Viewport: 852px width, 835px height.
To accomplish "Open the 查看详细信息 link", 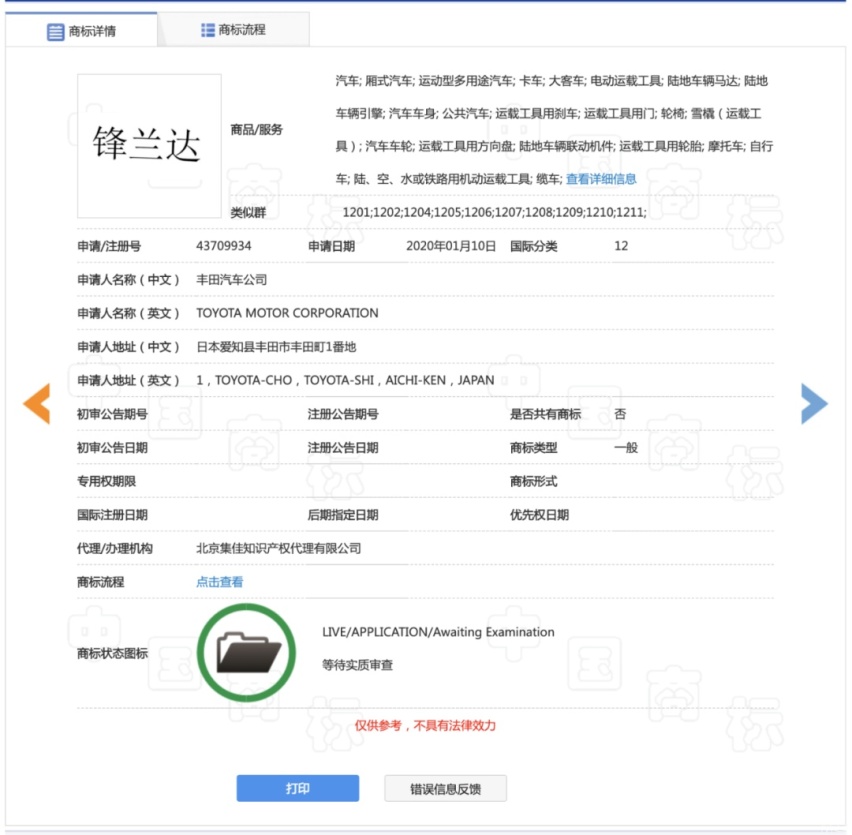I will click(601, 179).
